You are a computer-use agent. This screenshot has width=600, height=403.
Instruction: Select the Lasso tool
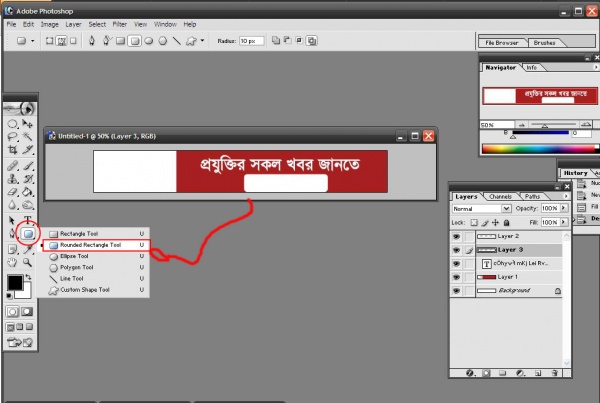12,136
